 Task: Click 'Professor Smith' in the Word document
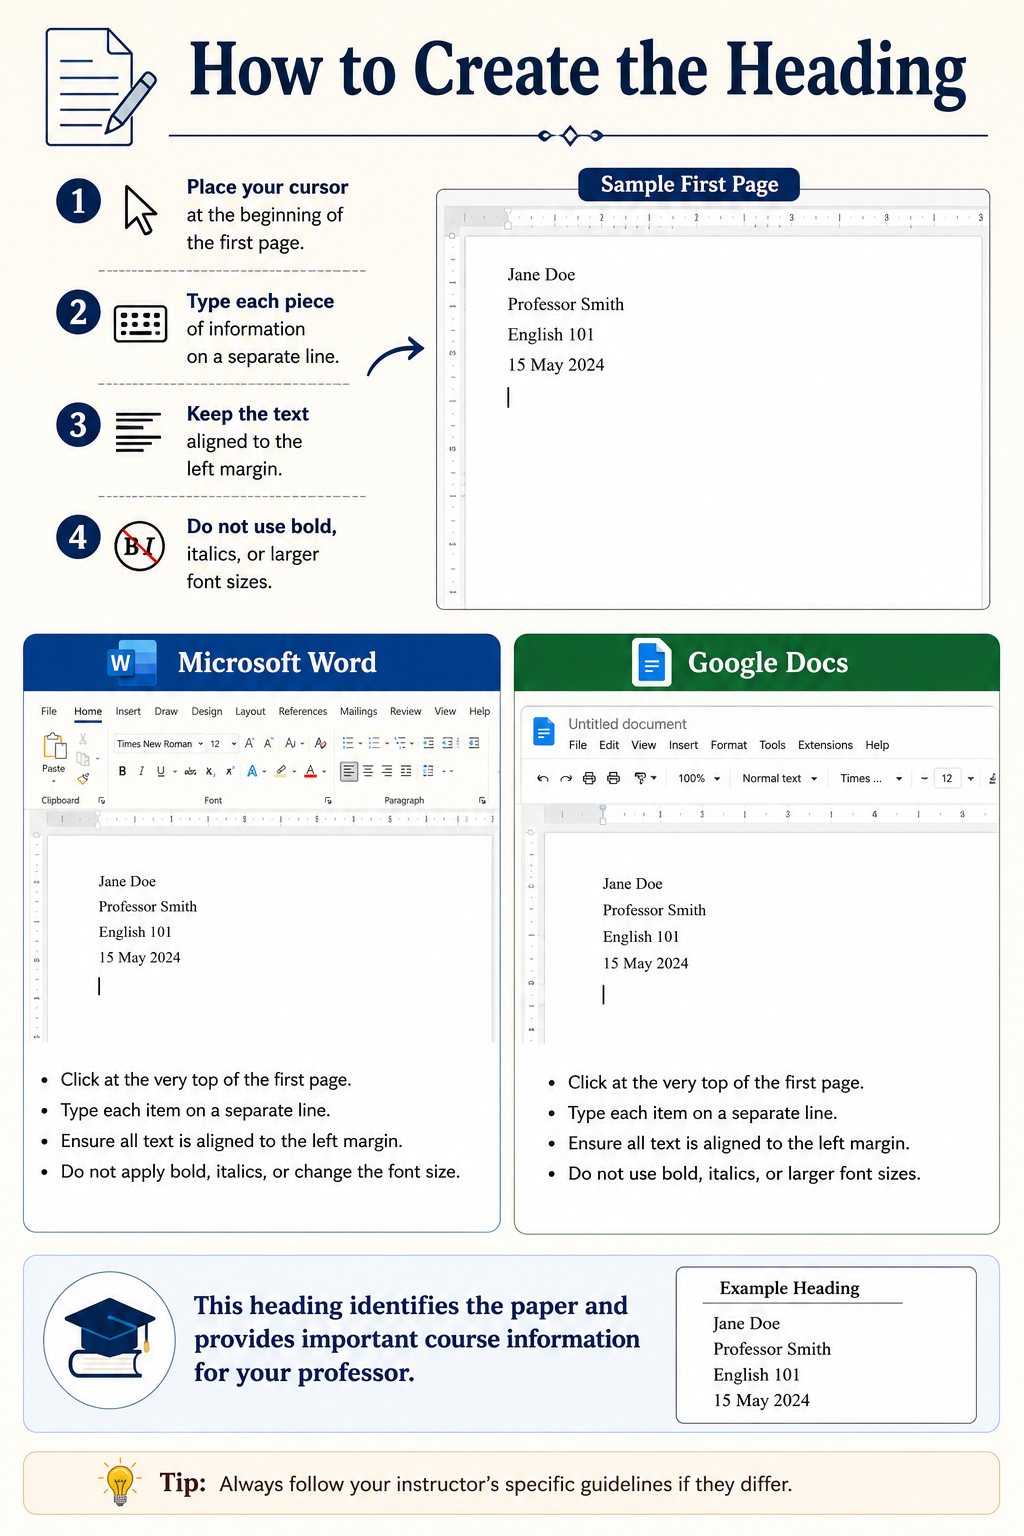148,906
